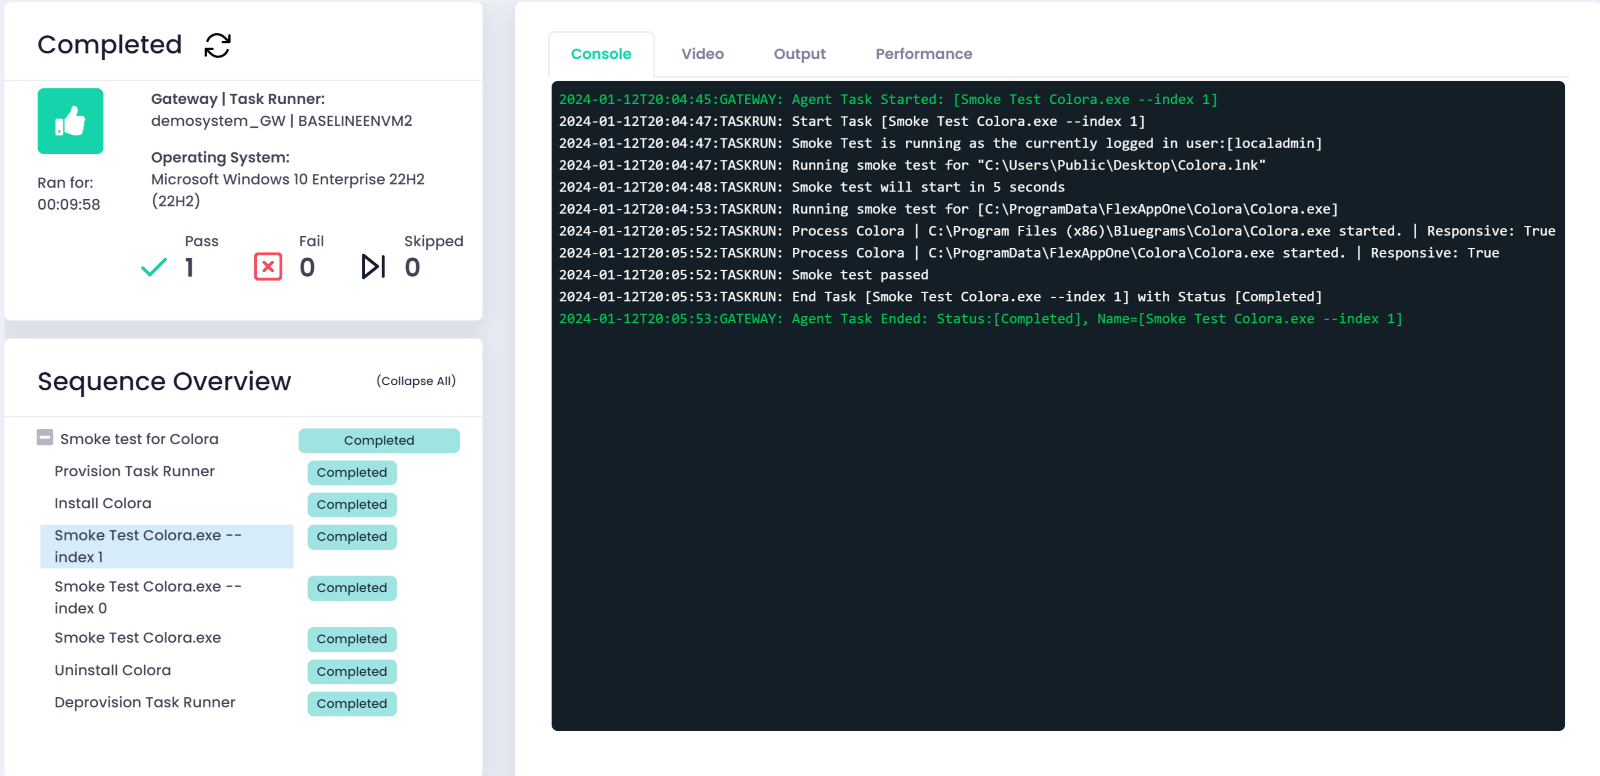Click Completed badge for Smoke test for Colora

tap(379, 441)
